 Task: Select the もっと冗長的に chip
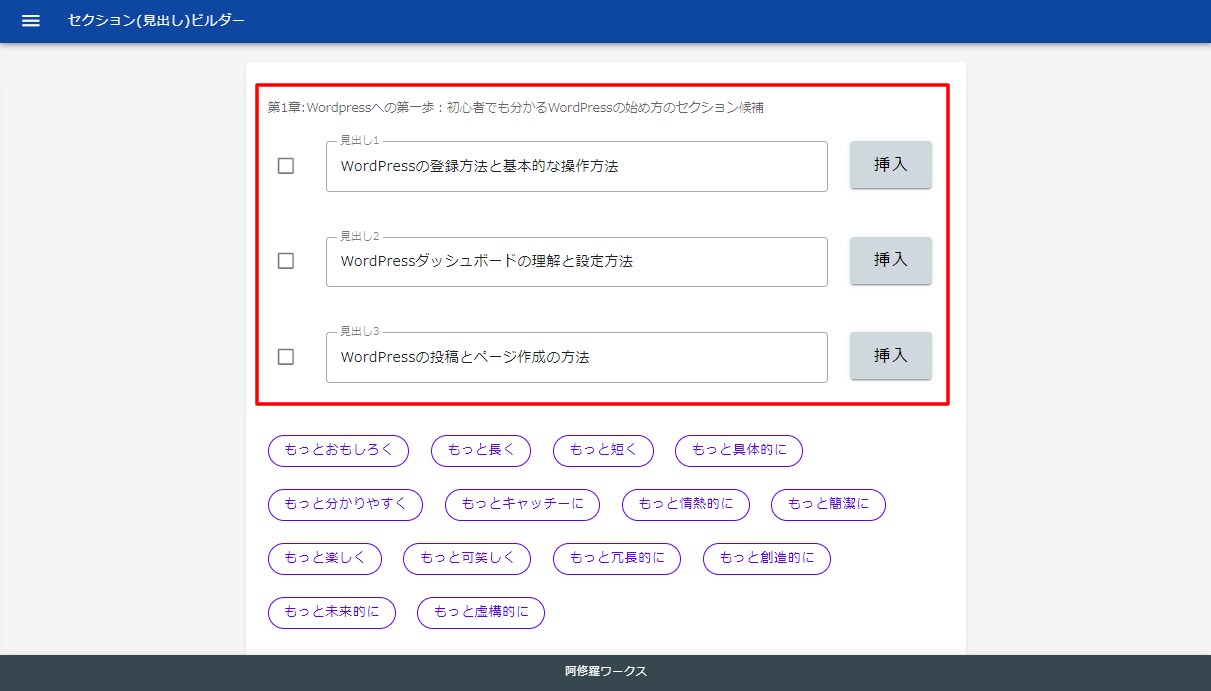617,559
